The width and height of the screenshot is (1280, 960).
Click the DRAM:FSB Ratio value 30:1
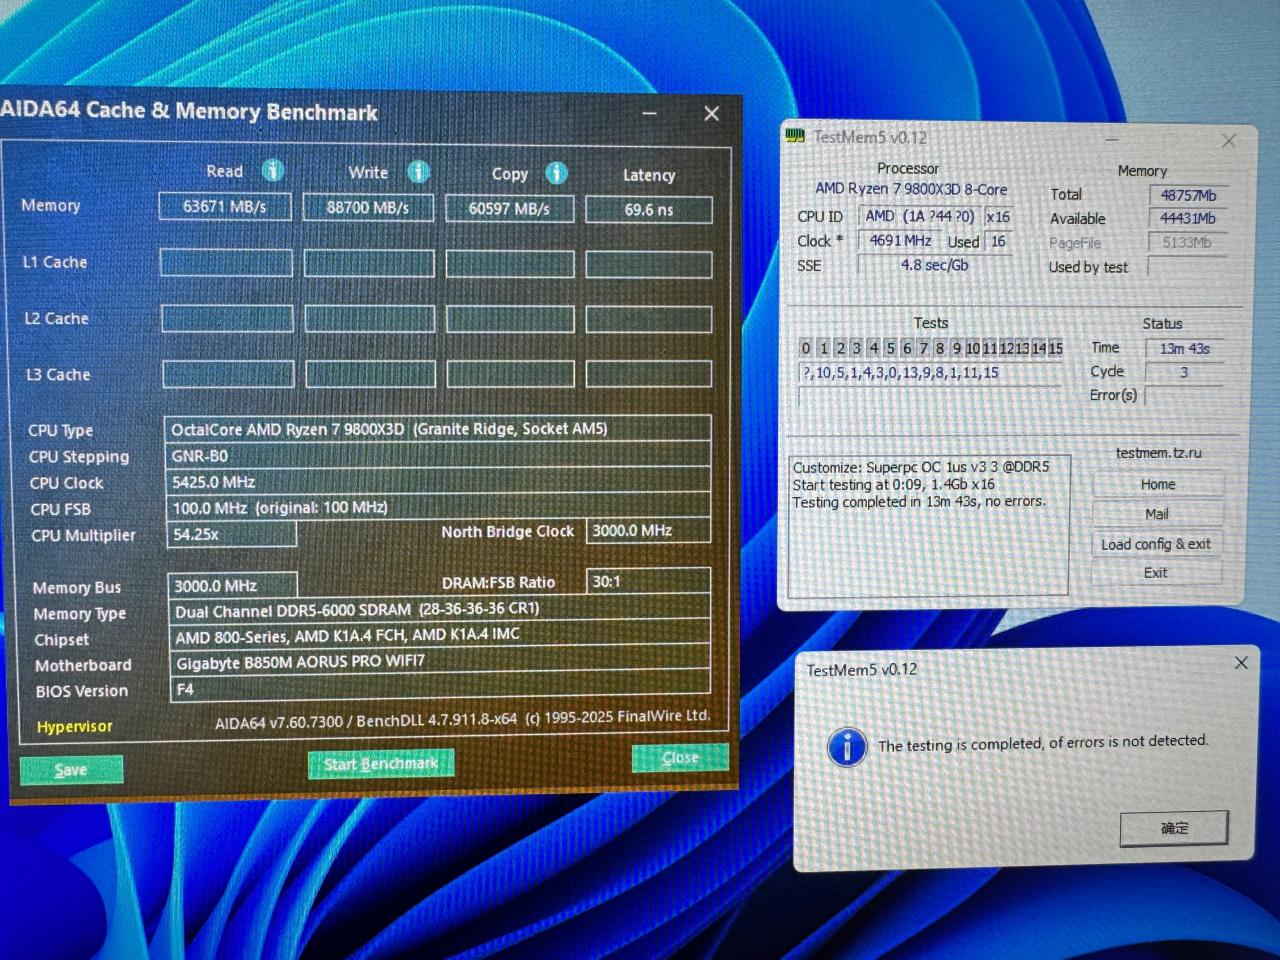(x=649, y=582)
